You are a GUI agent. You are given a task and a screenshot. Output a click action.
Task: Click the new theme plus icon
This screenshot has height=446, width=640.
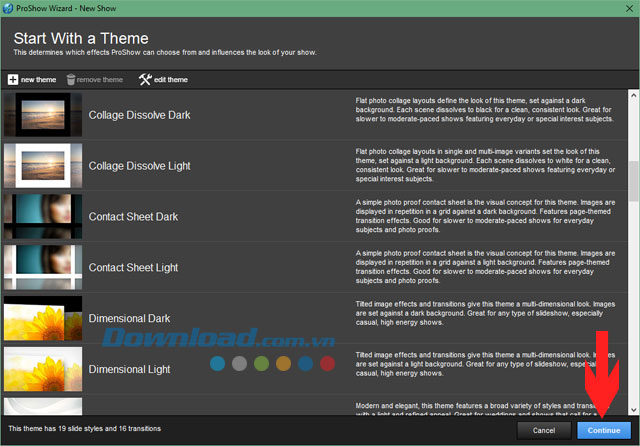point(13,80)
